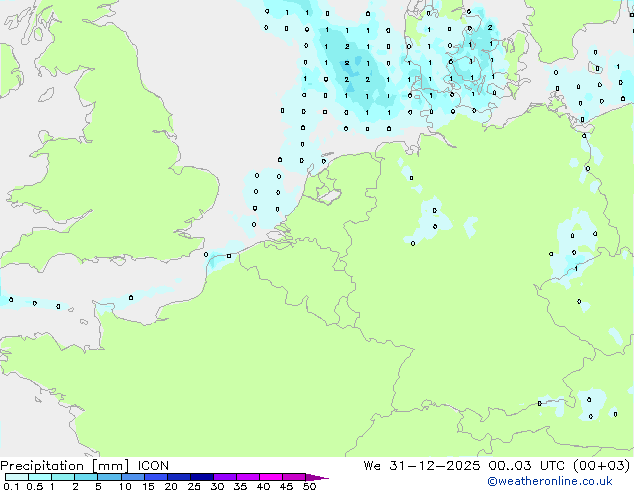Click the '20' legend scale label
634x490 pixels.
tap(171, 486)
